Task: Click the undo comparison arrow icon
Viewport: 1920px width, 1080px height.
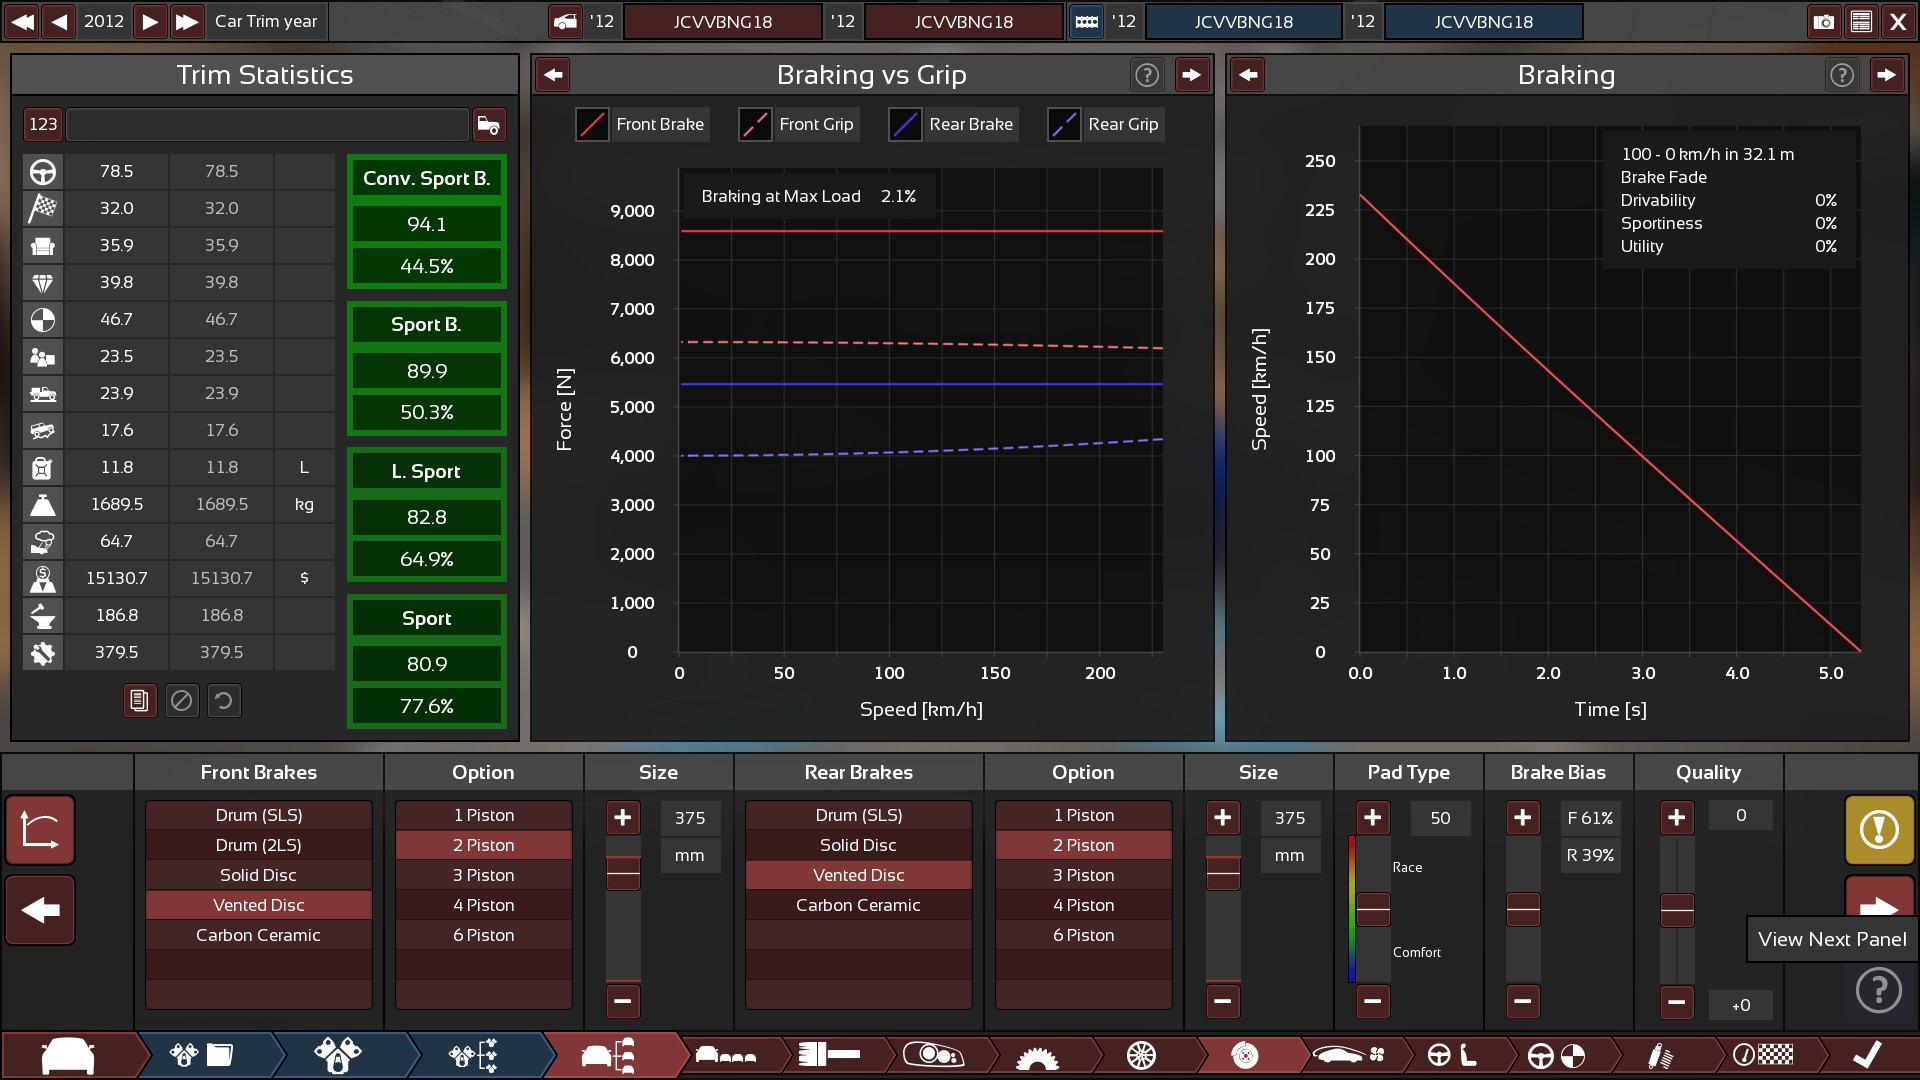Action: (x=224, y=701)
